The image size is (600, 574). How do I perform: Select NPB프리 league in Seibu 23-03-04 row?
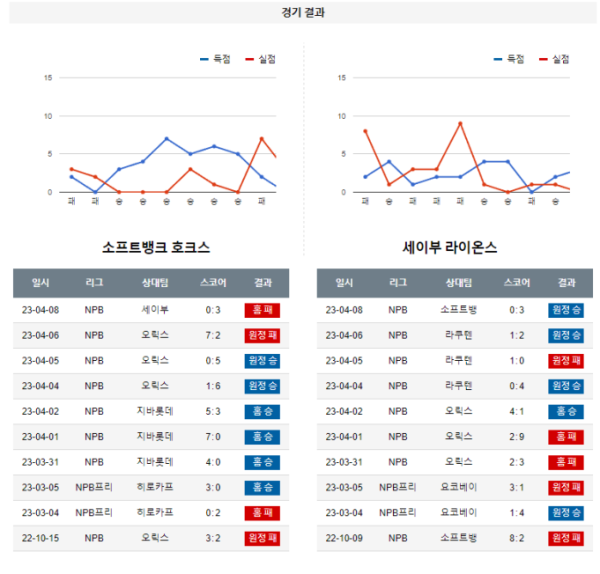click(x=398, y=512)
